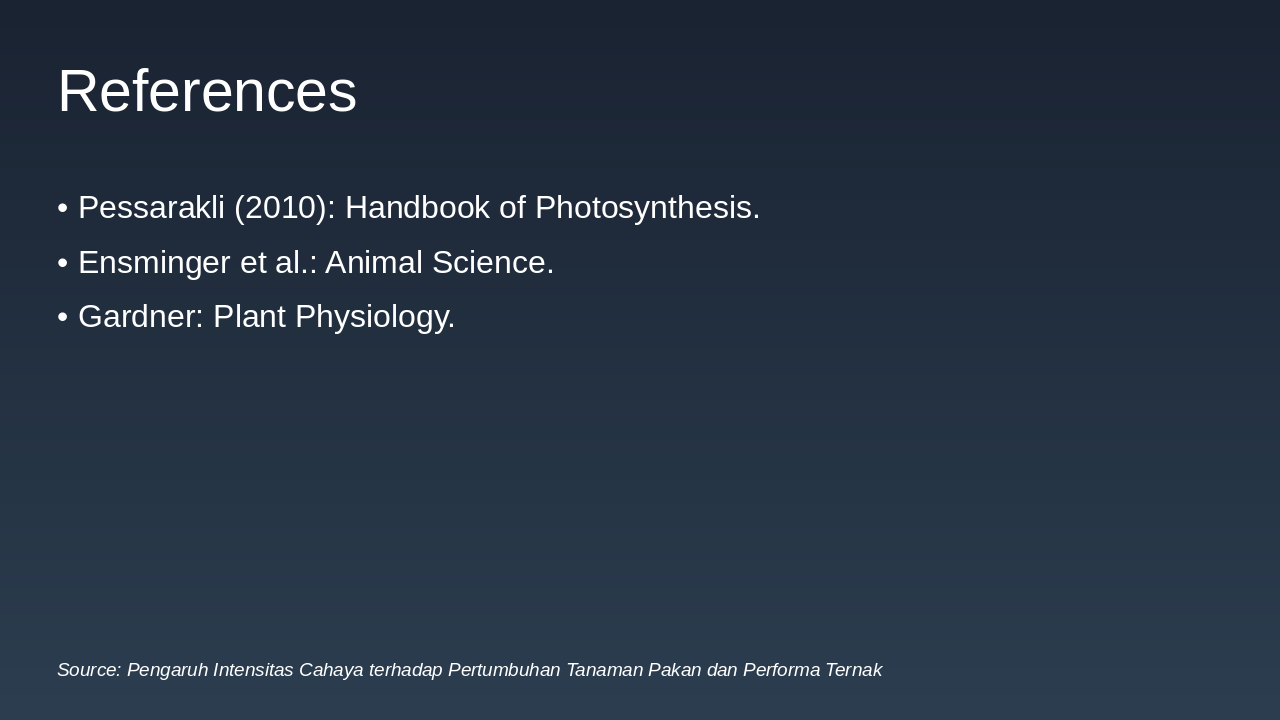Click the word Pessarakli in first reference

pos(151,208)
